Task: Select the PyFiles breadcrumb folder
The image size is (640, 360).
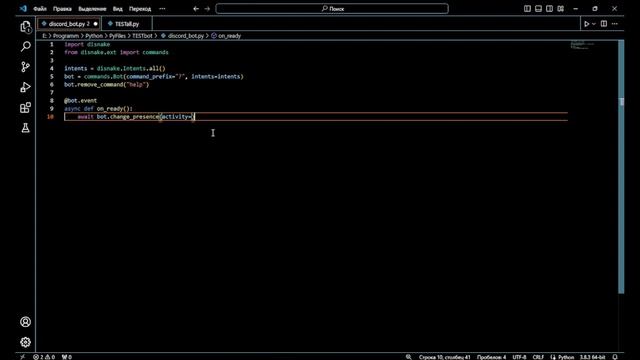Action: coord(117,36)
